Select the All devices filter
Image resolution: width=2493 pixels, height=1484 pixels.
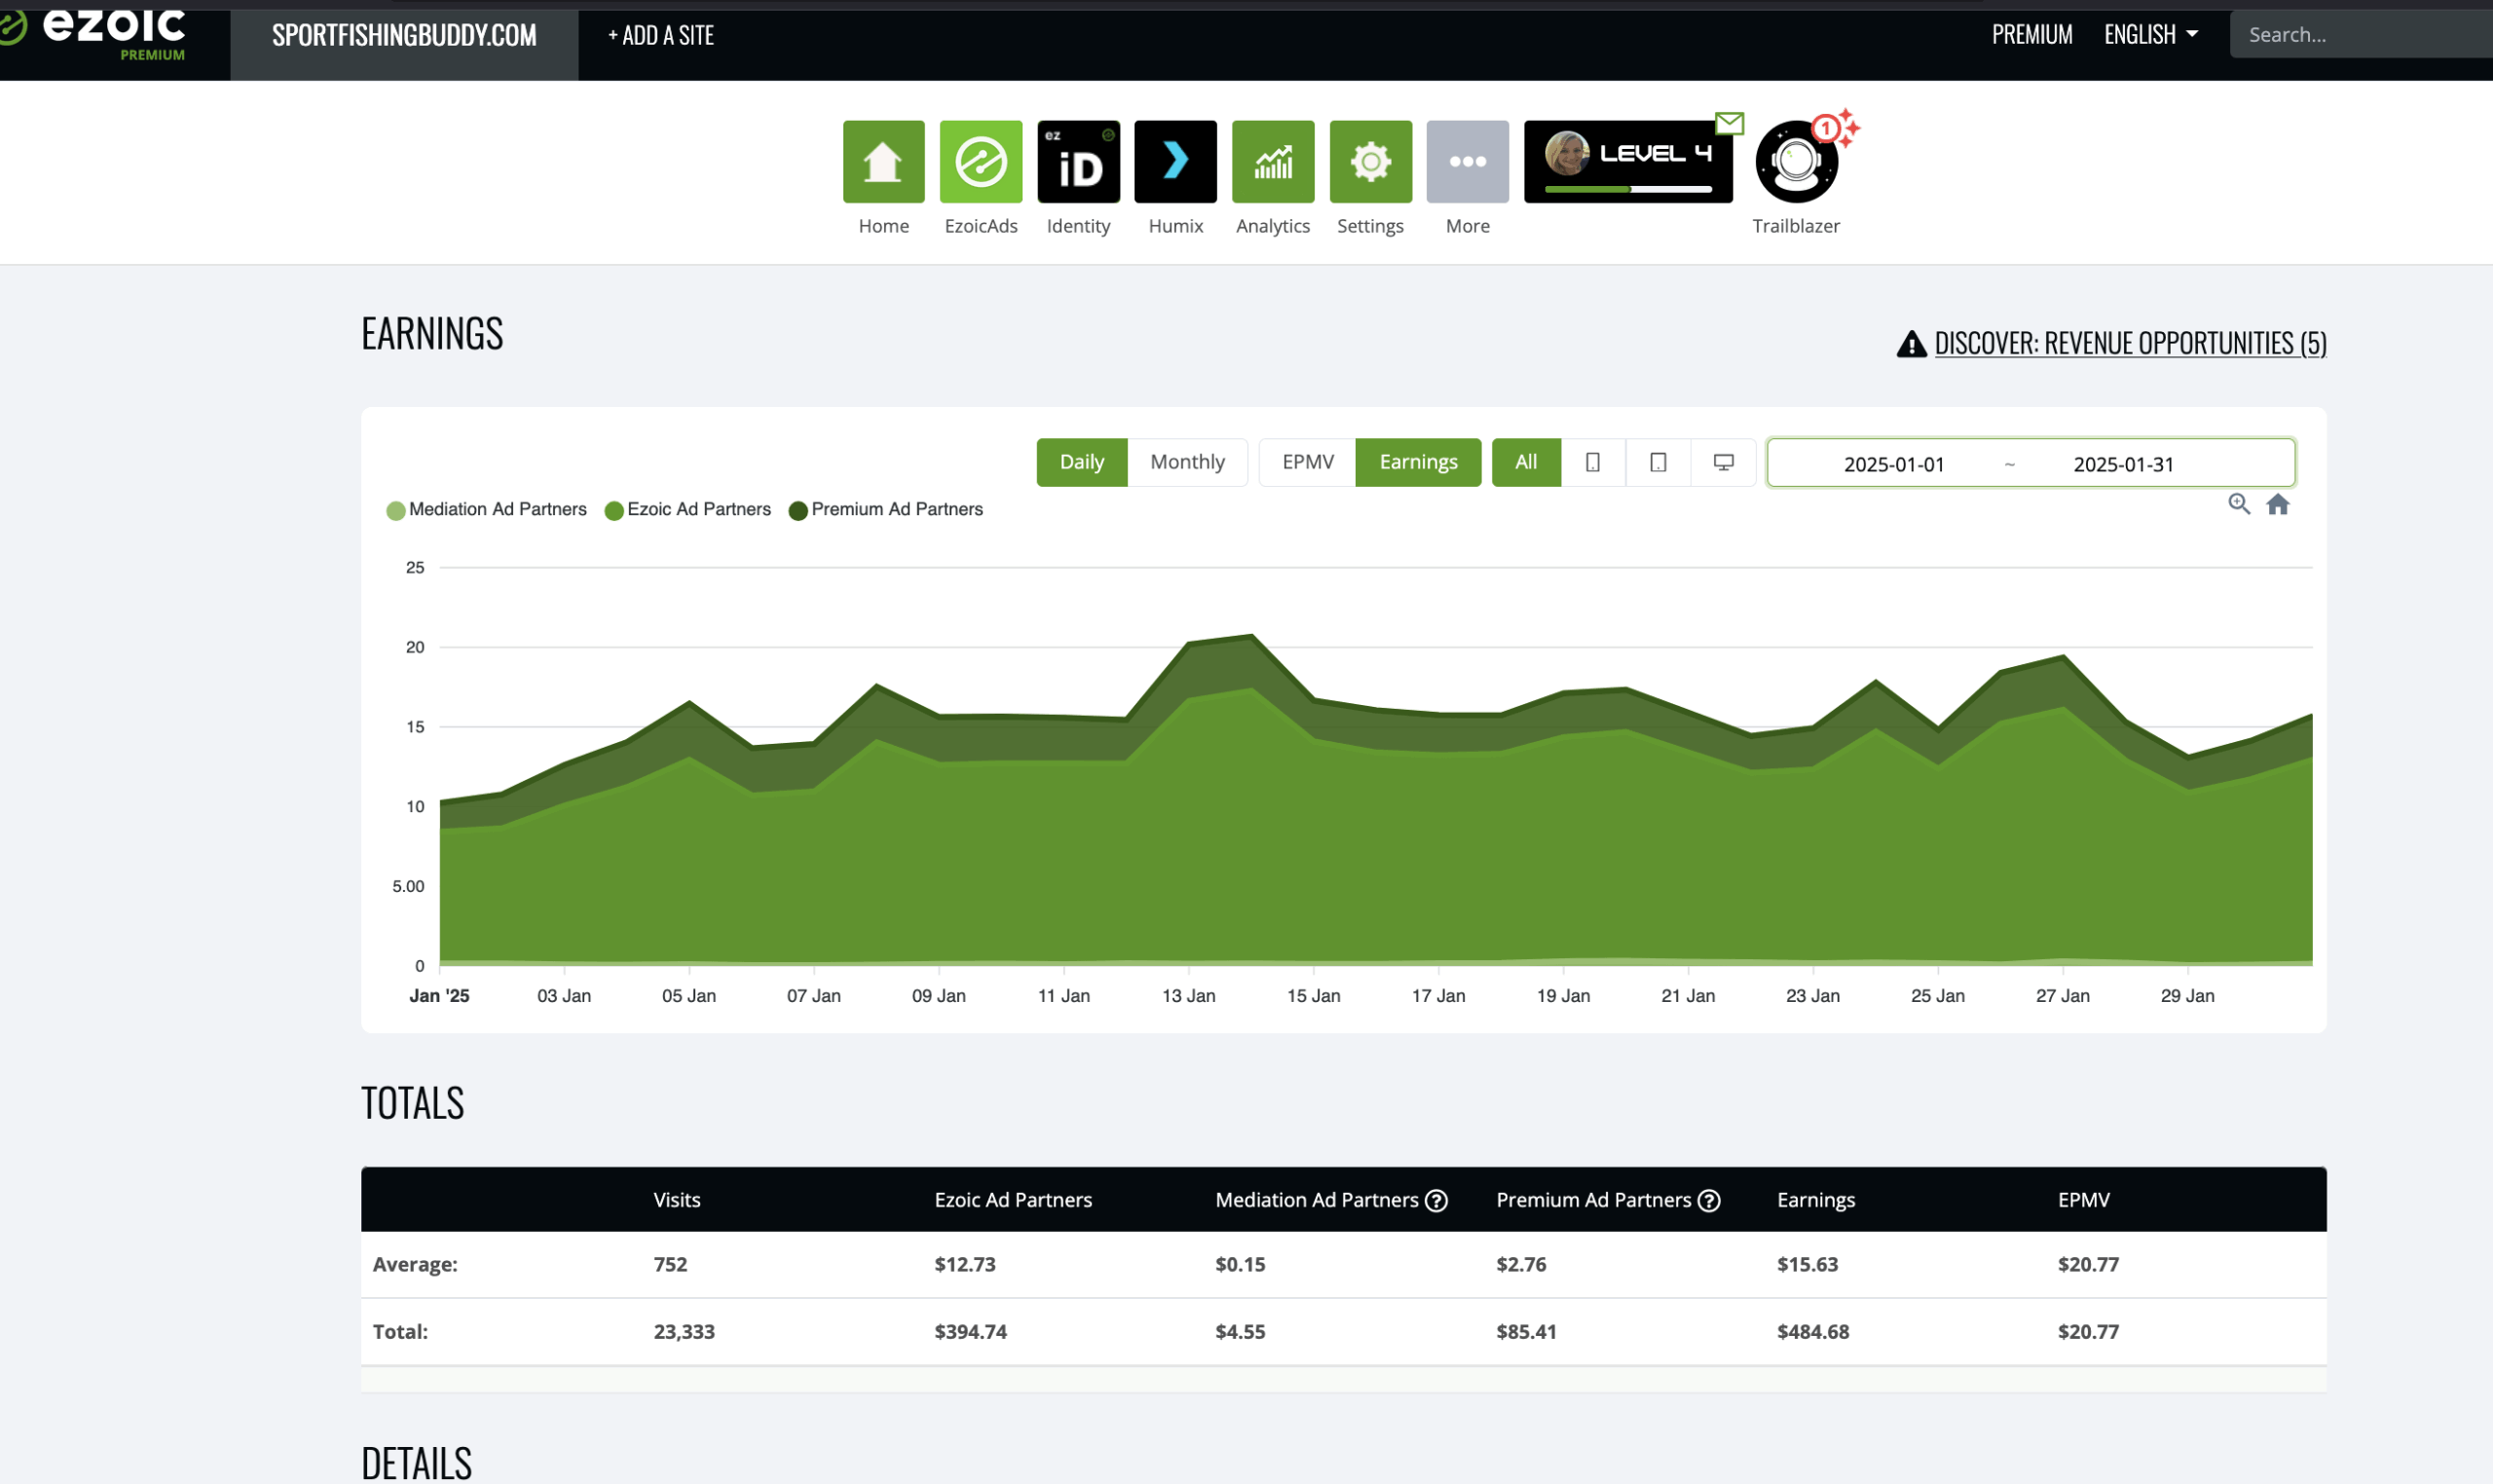(1526, 462)
